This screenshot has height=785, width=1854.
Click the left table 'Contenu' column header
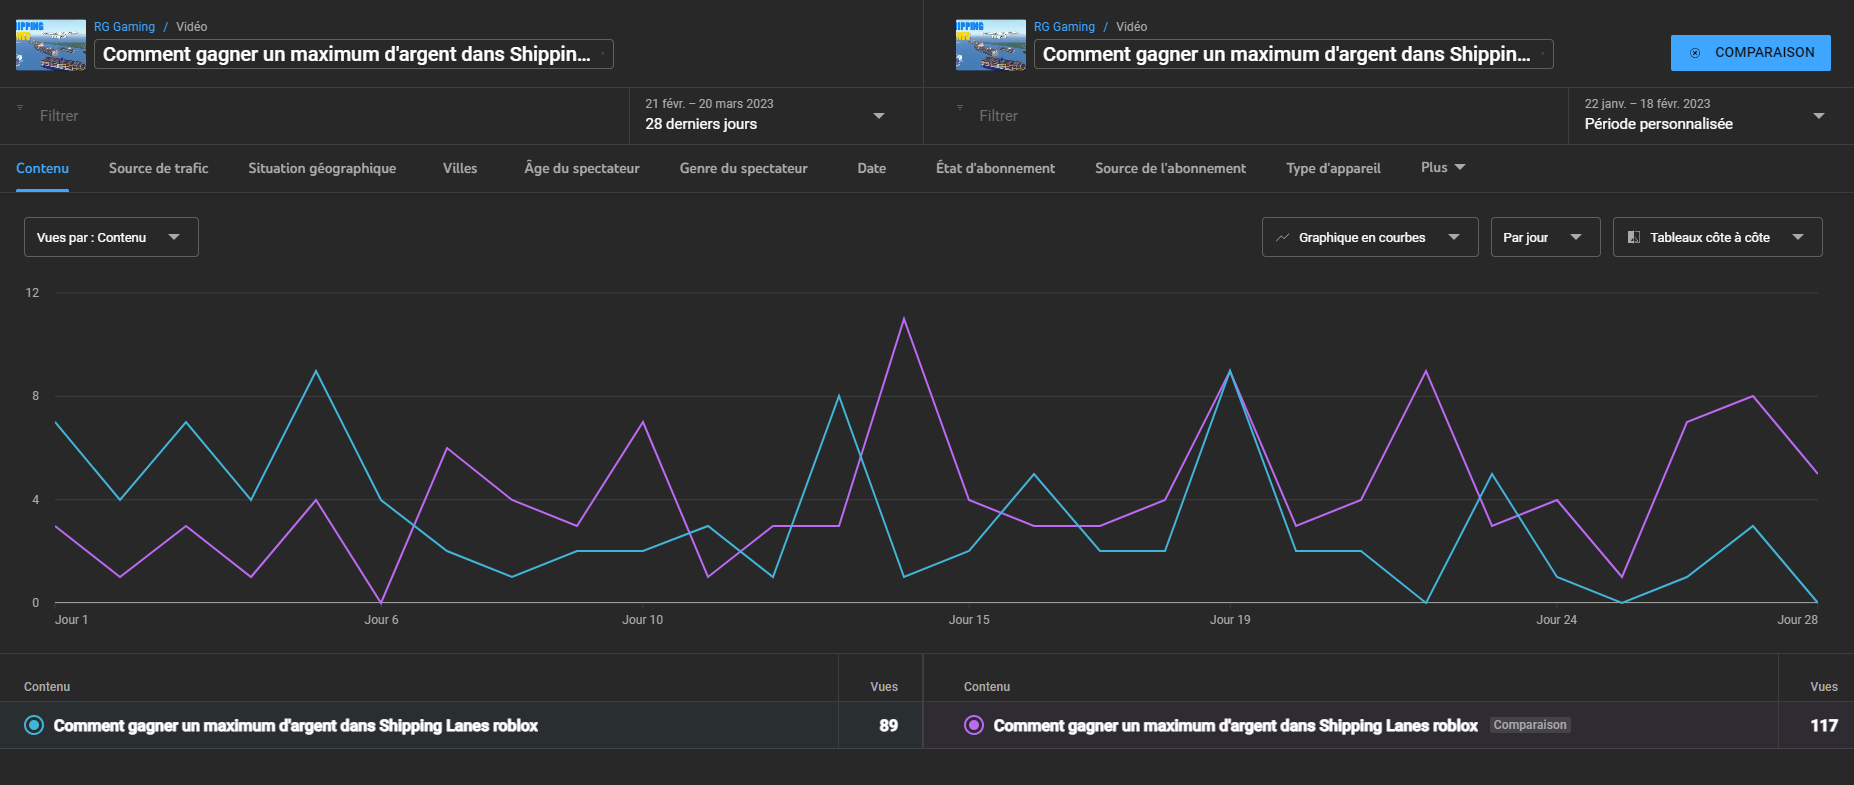tap(47, 687)
